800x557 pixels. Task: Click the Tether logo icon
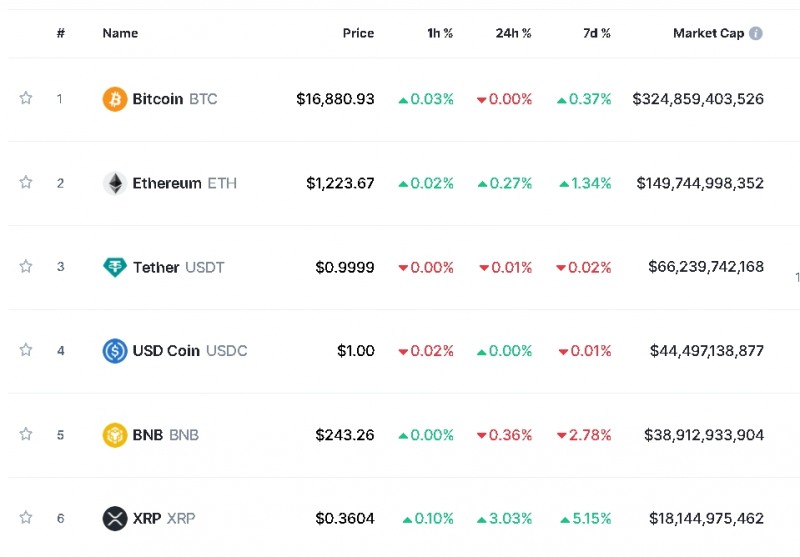(x=115, y=267)
